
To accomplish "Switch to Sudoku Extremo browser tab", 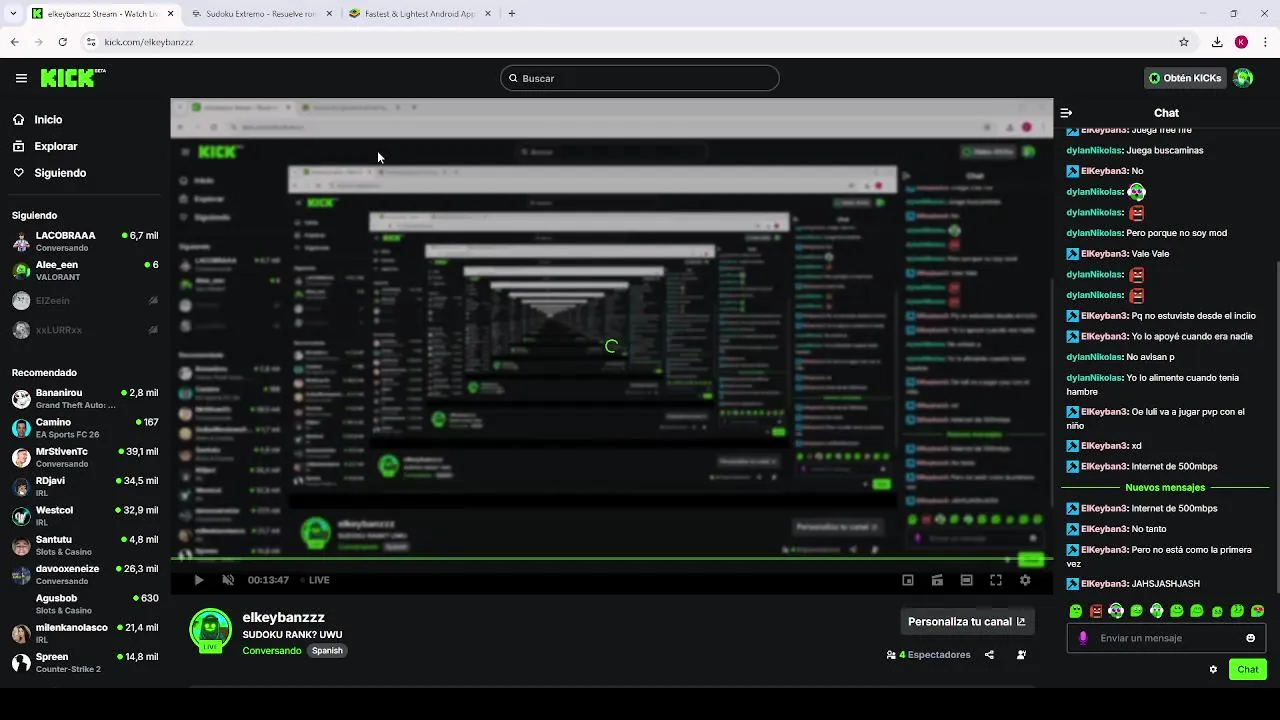I will pos(262,14).
